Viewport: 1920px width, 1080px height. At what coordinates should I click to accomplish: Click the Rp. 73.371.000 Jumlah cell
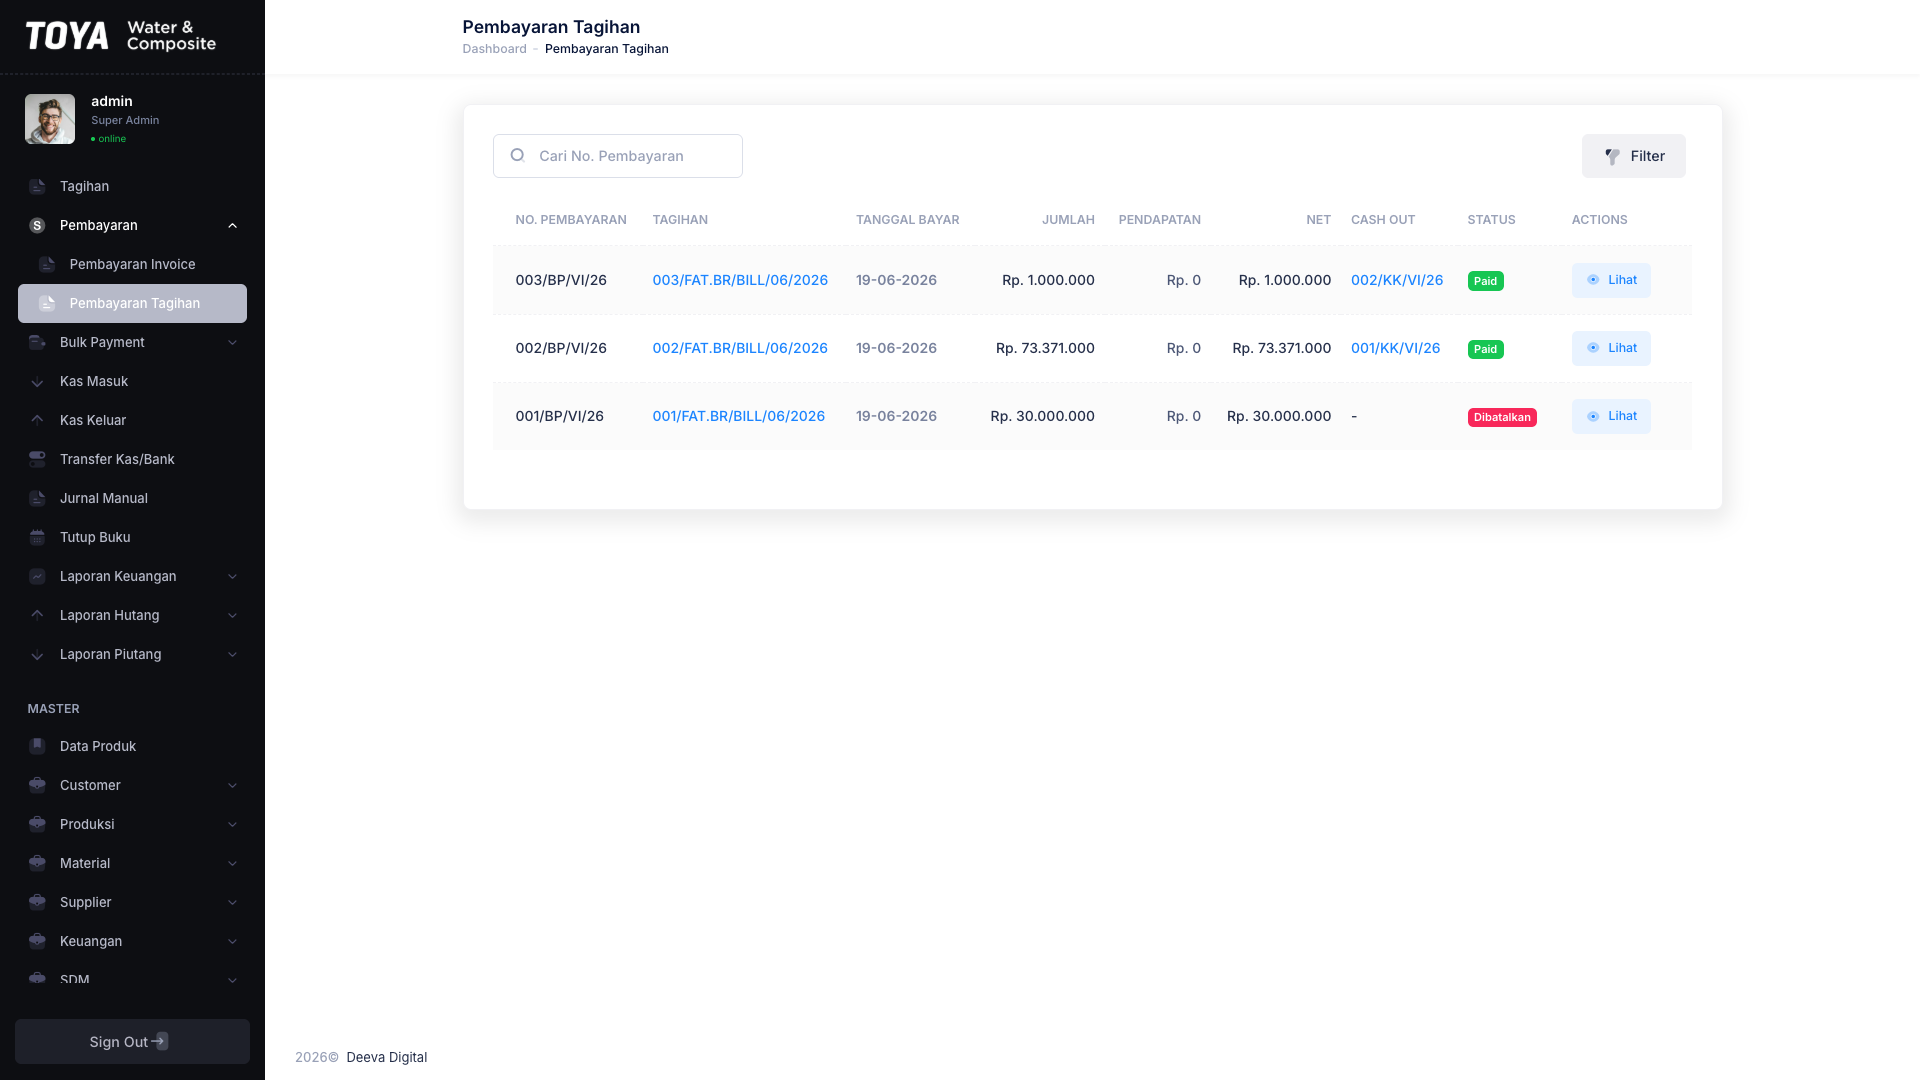click(1045, 349)
